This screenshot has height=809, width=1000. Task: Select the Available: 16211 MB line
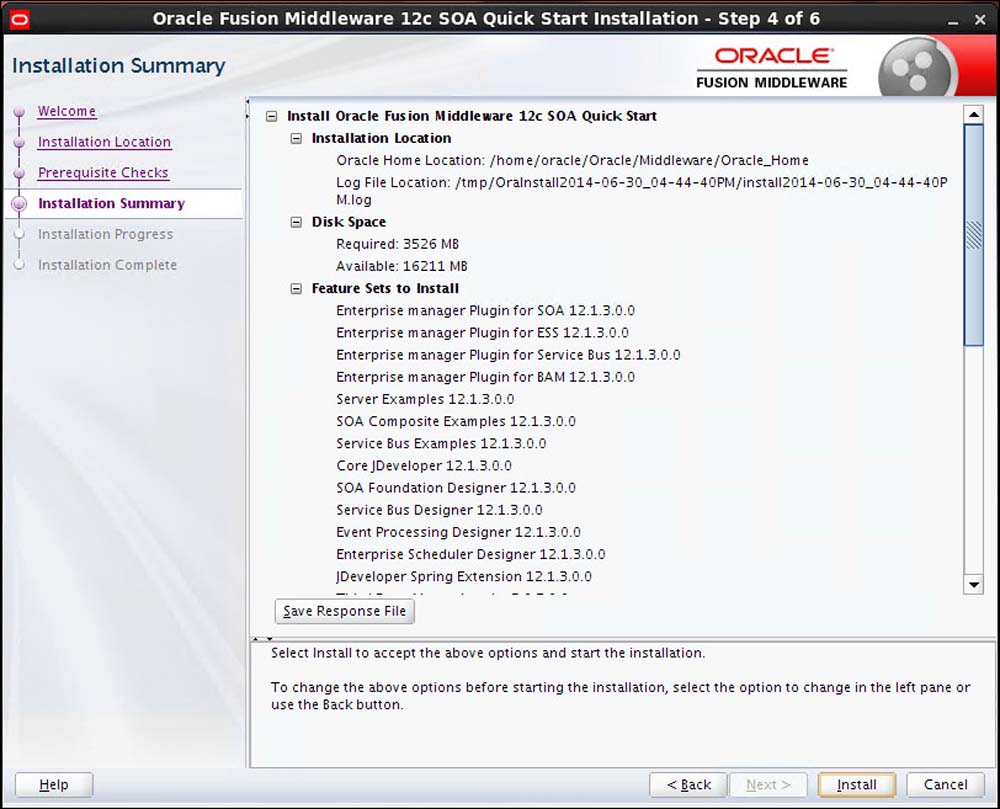(402, 266)
